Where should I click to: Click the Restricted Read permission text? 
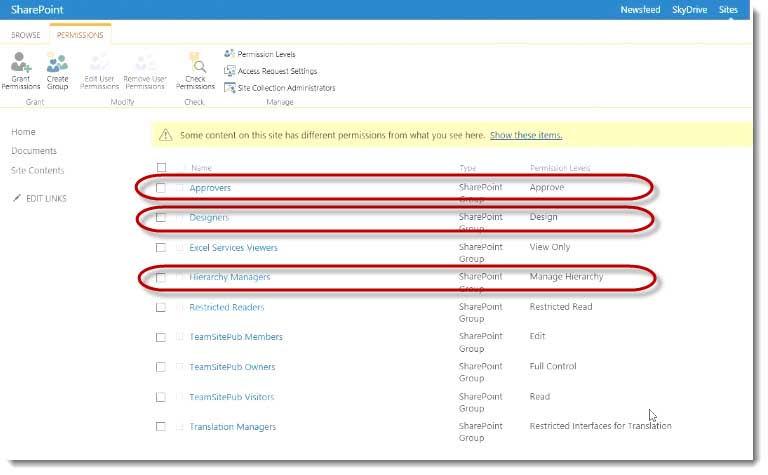561,307
